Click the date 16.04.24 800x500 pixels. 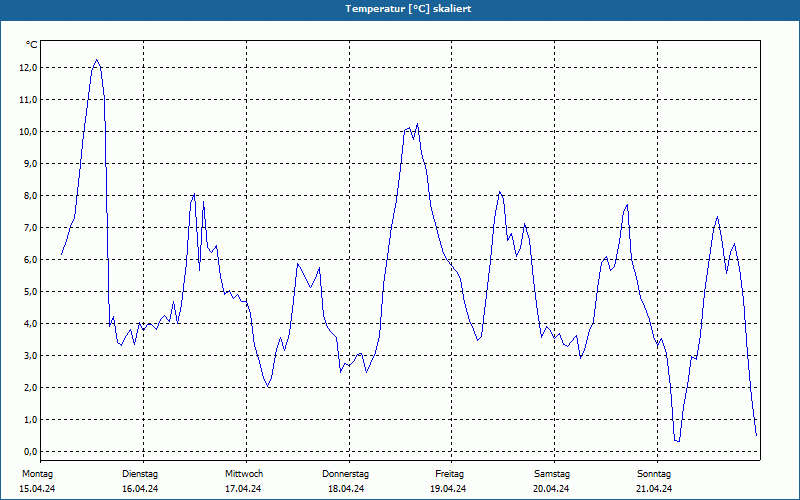(140, 489)
